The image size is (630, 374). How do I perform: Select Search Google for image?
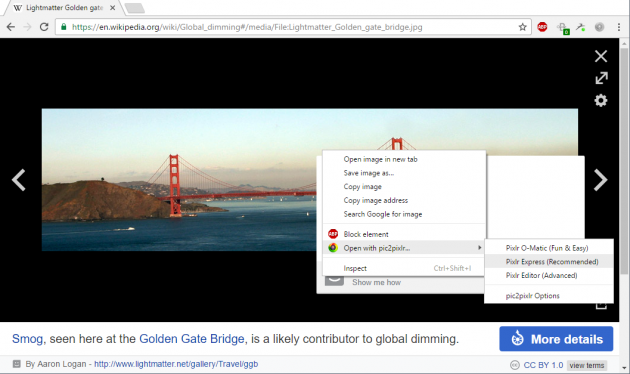point(404,214)
